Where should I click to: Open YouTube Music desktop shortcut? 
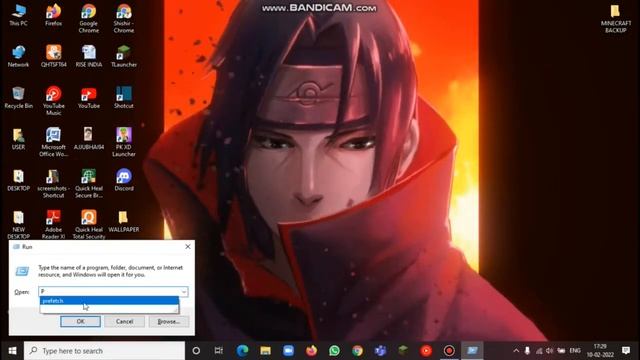click(x=53, y=101)
